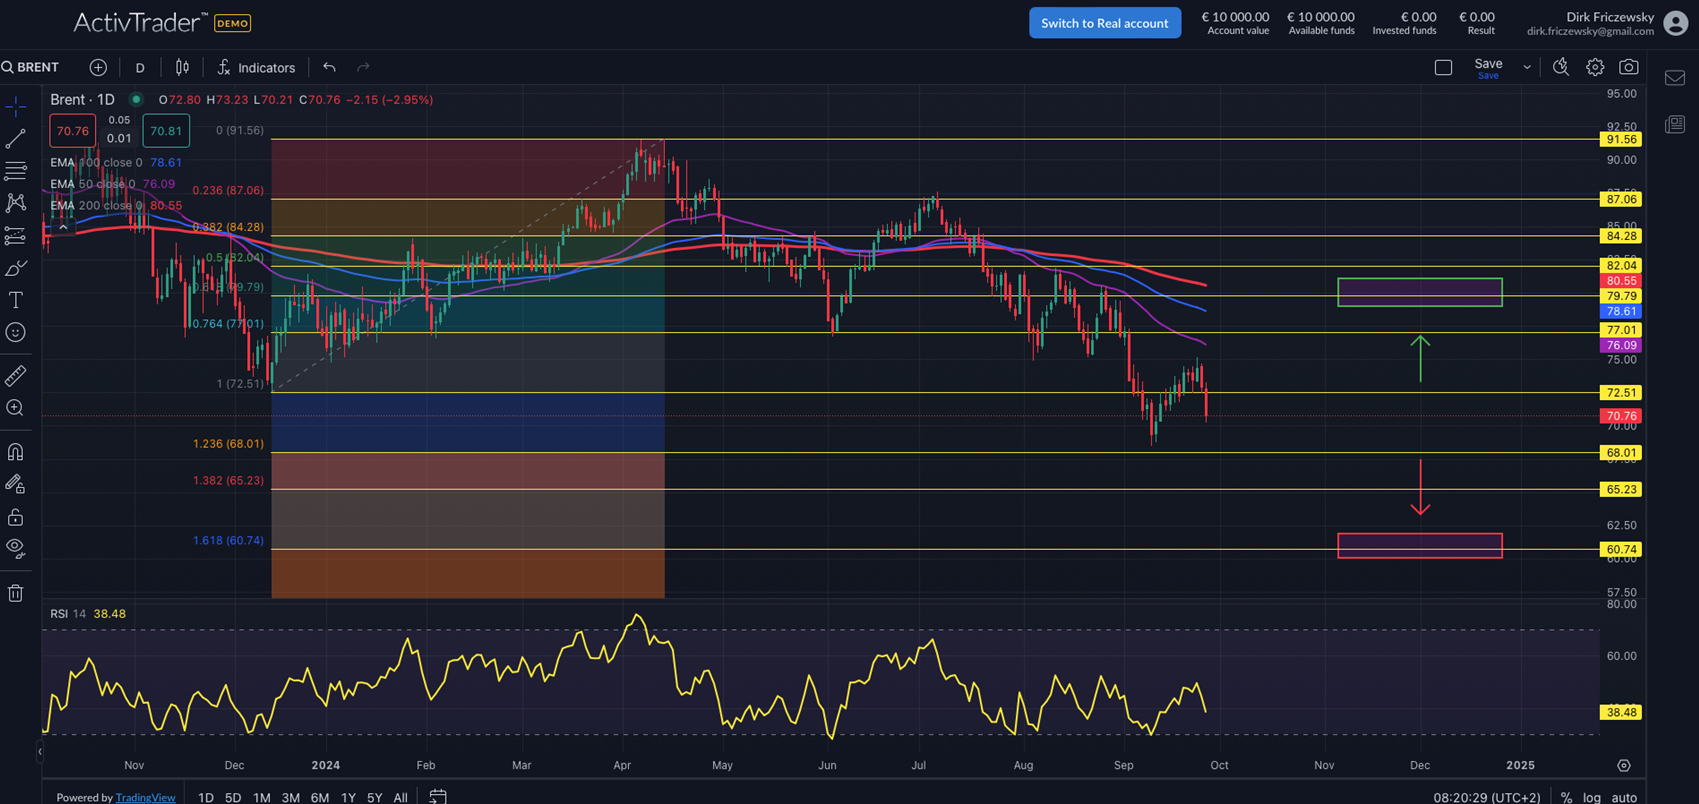Open the candlestick chart style selector
Image resolution: width=1699 pixels, height=804 pixels.
tap(182, 67)
